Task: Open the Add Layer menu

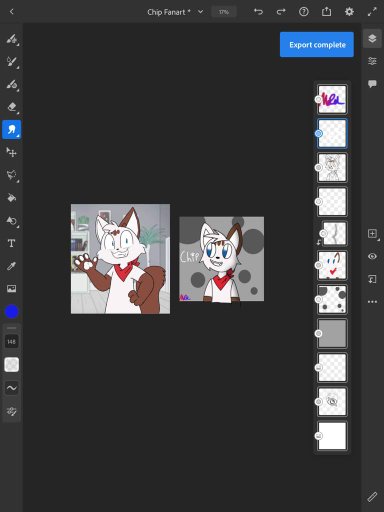Action: tap(372, 234)
